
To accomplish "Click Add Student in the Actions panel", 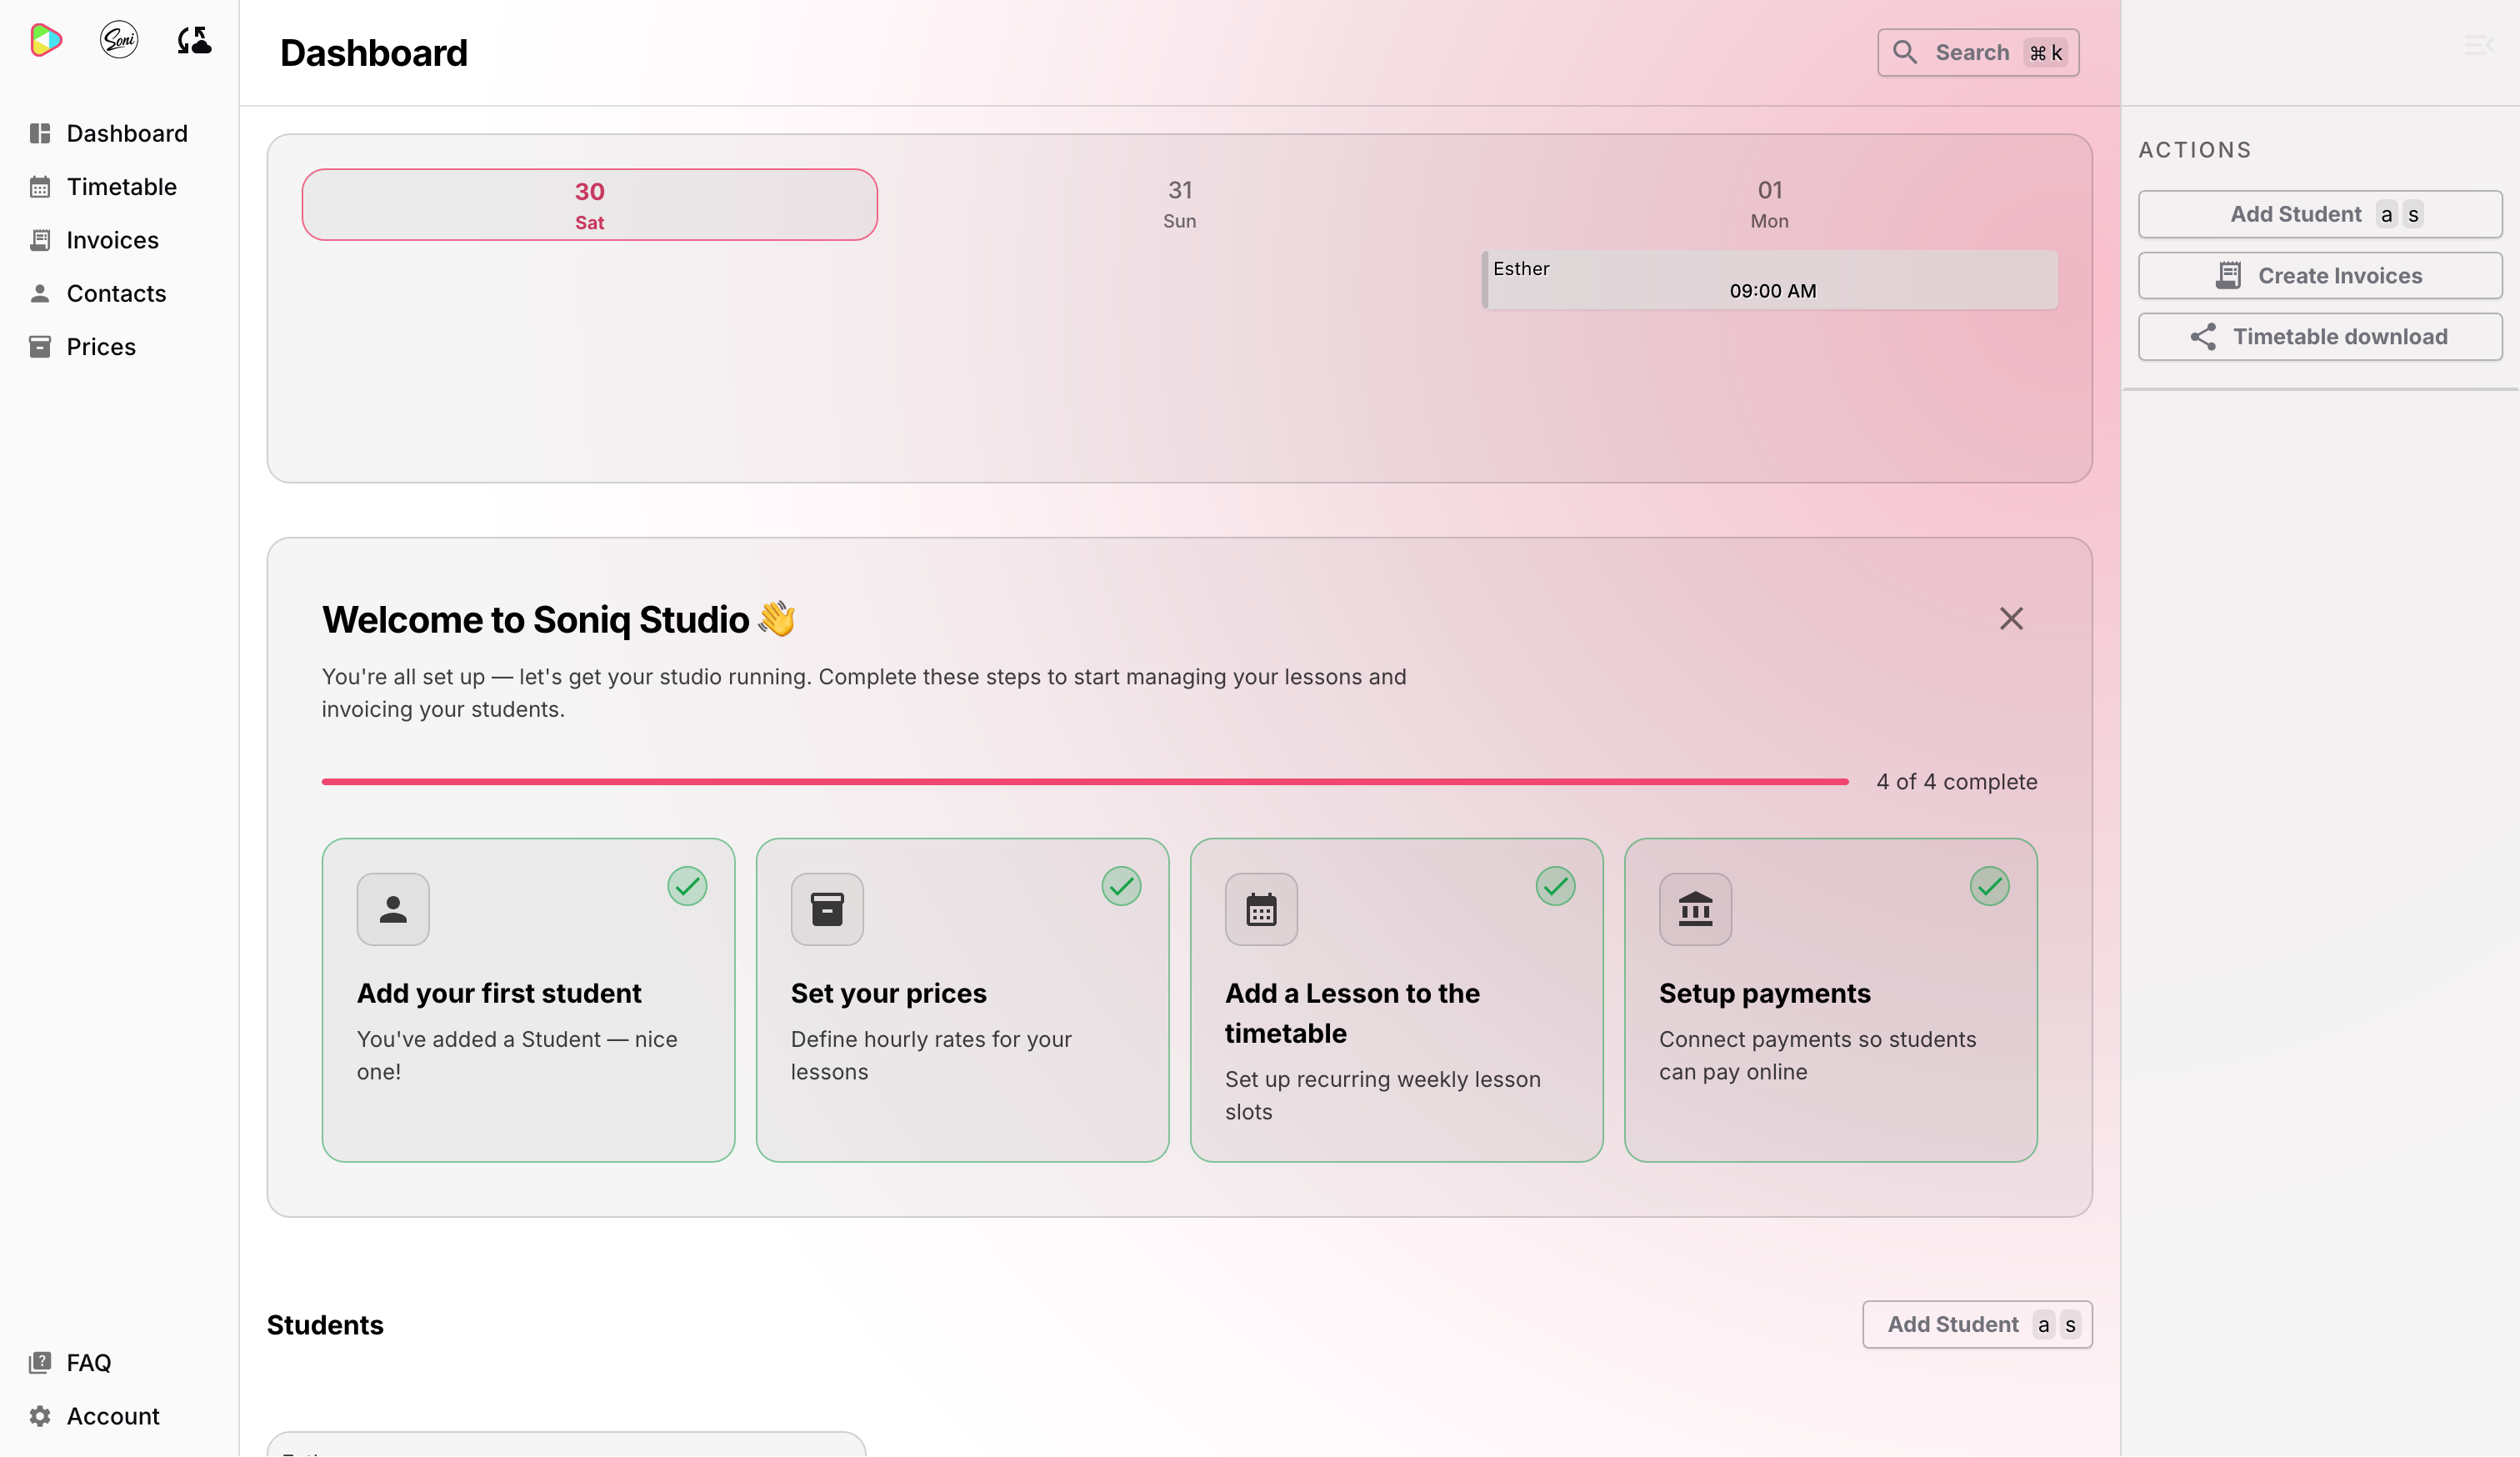I will [x=2319, y=214].
